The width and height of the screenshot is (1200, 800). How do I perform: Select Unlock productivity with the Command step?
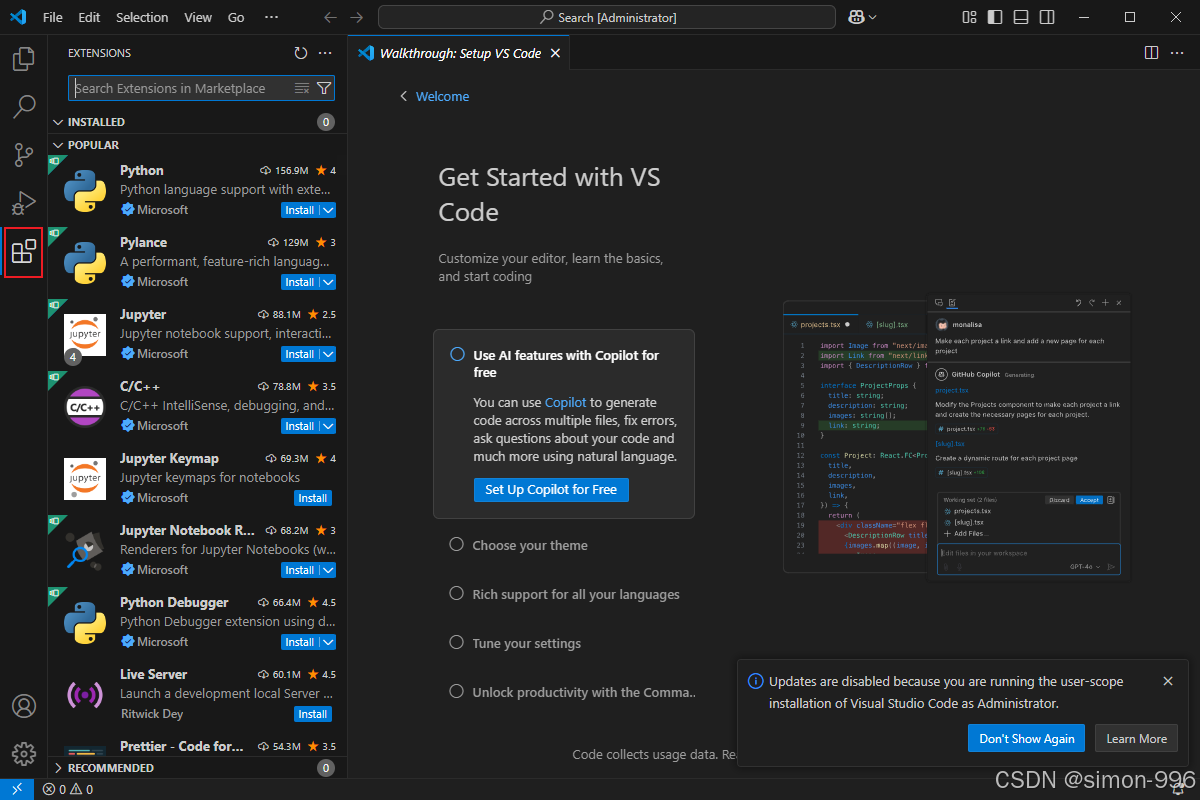572,692
